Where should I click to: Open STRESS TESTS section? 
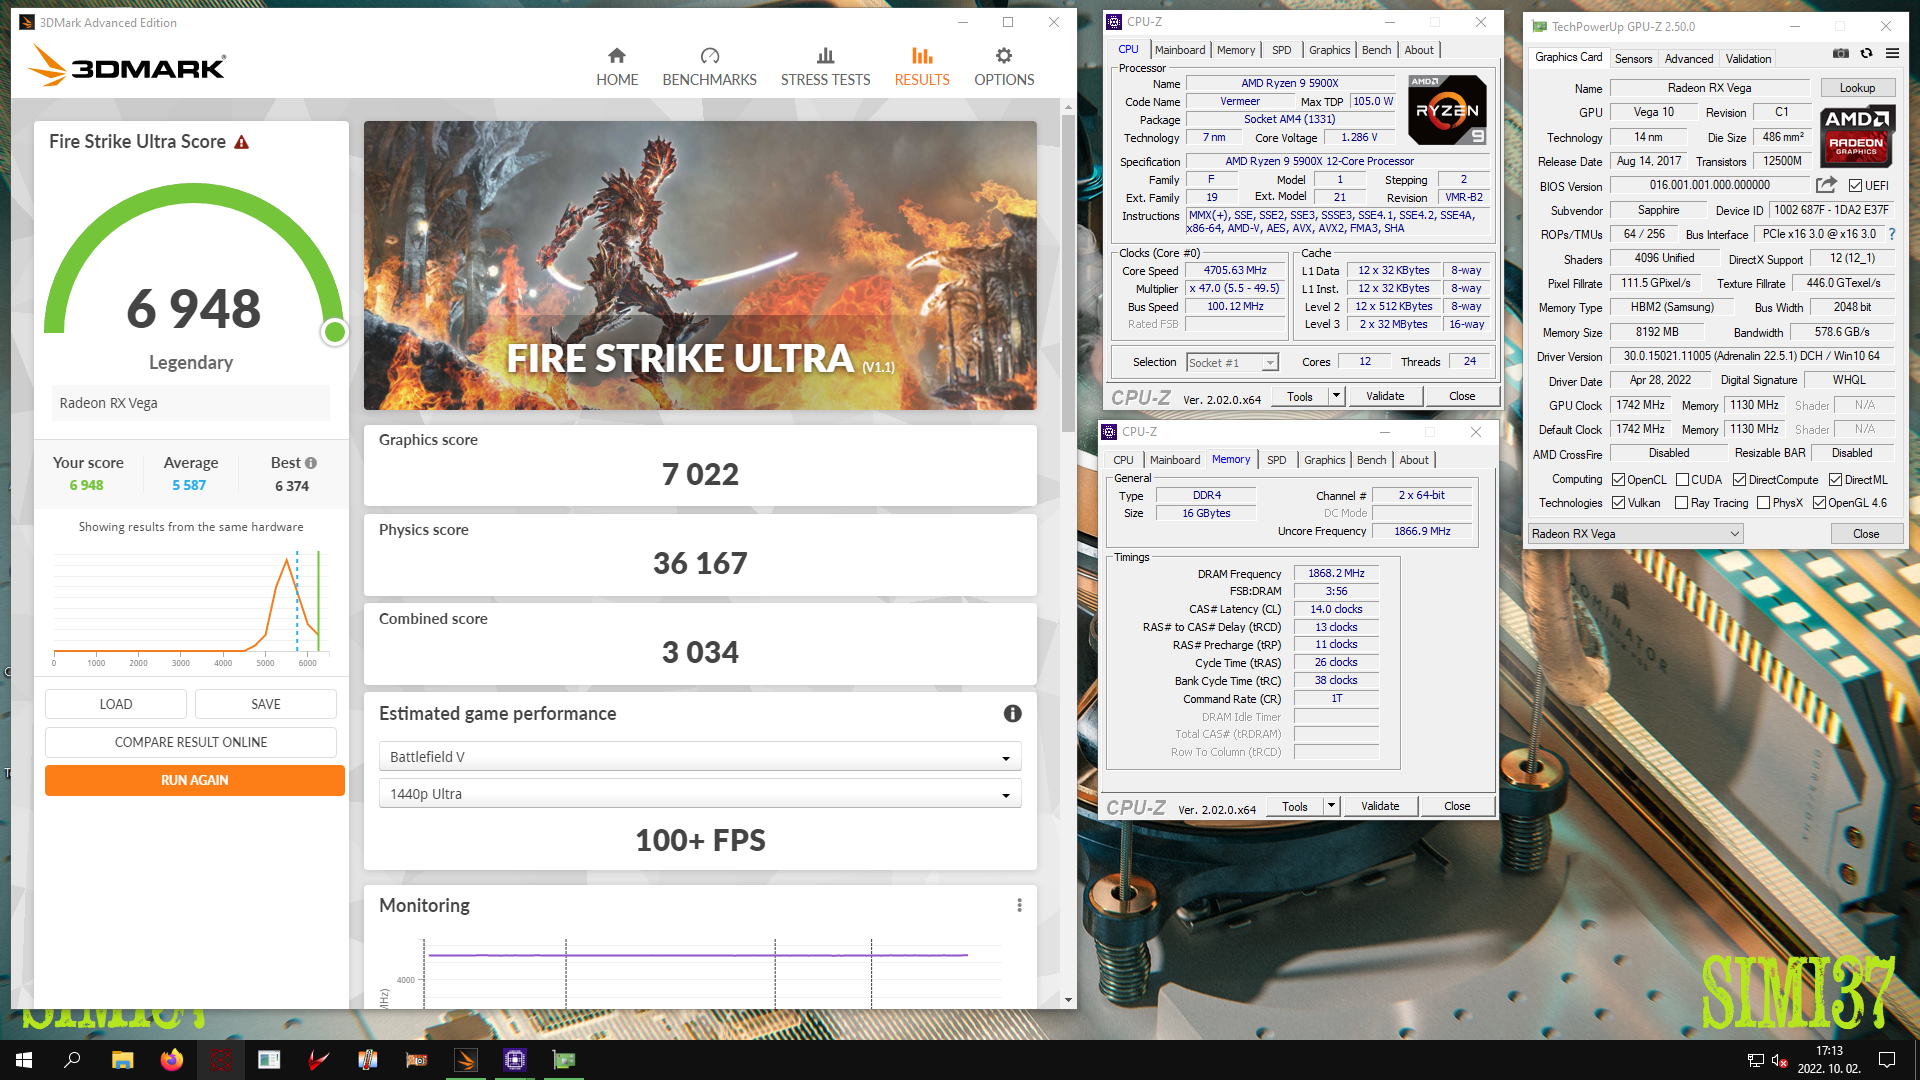(x=825, y=67)
